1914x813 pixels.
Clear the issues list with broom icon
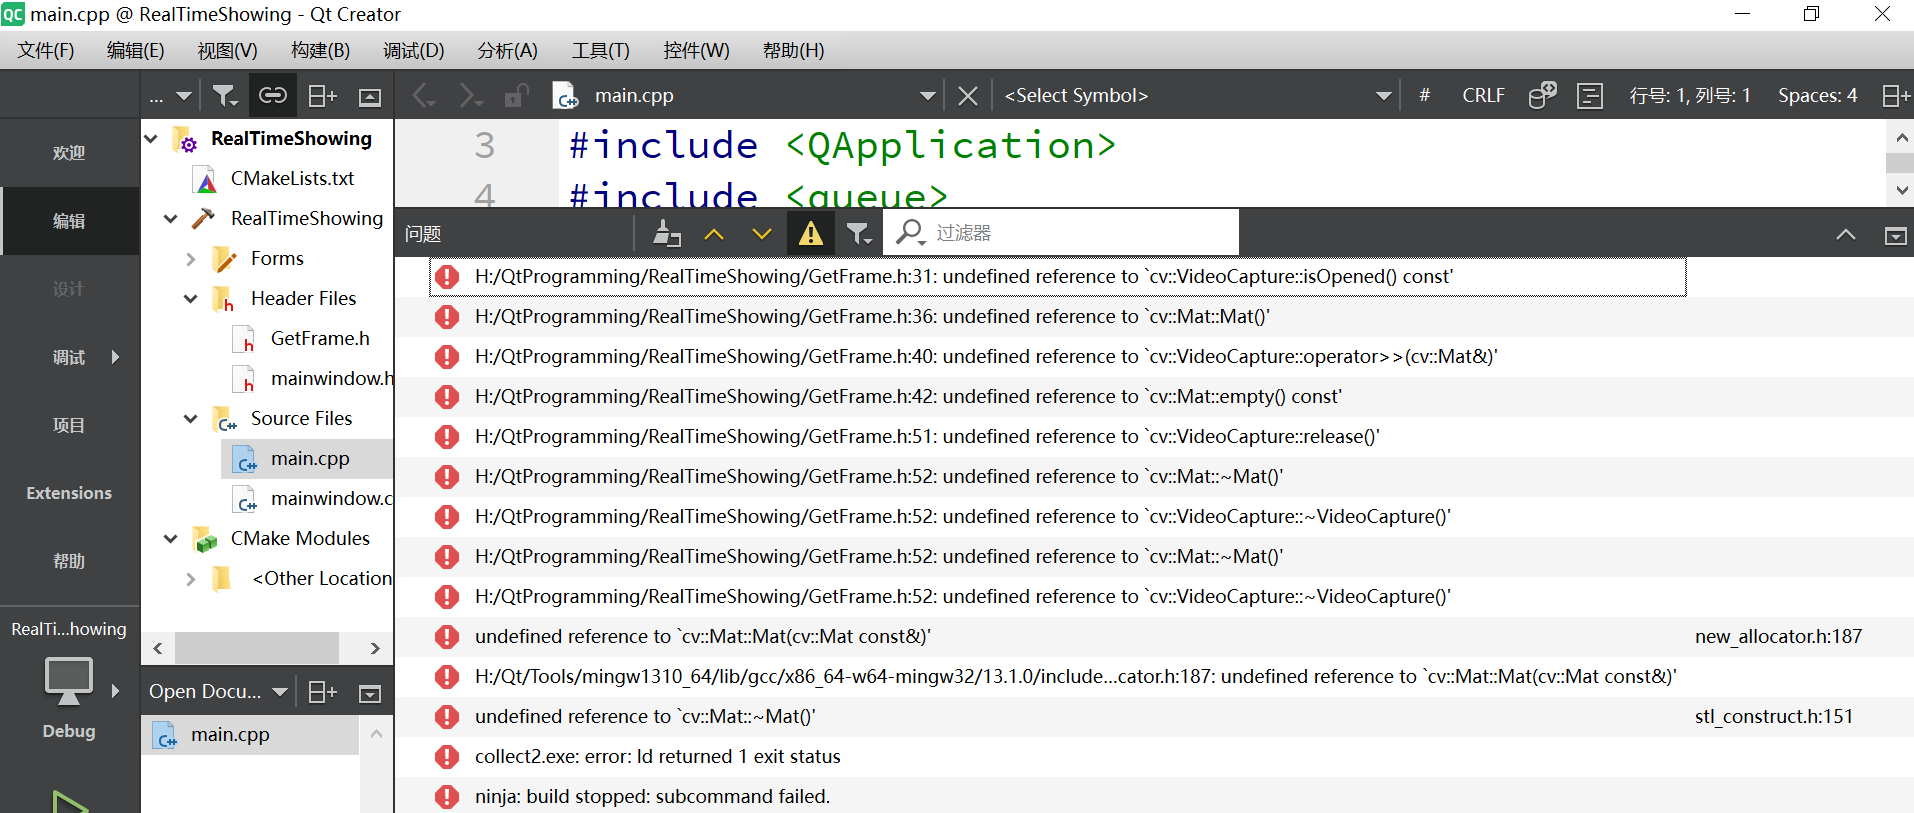pos(666,234)
